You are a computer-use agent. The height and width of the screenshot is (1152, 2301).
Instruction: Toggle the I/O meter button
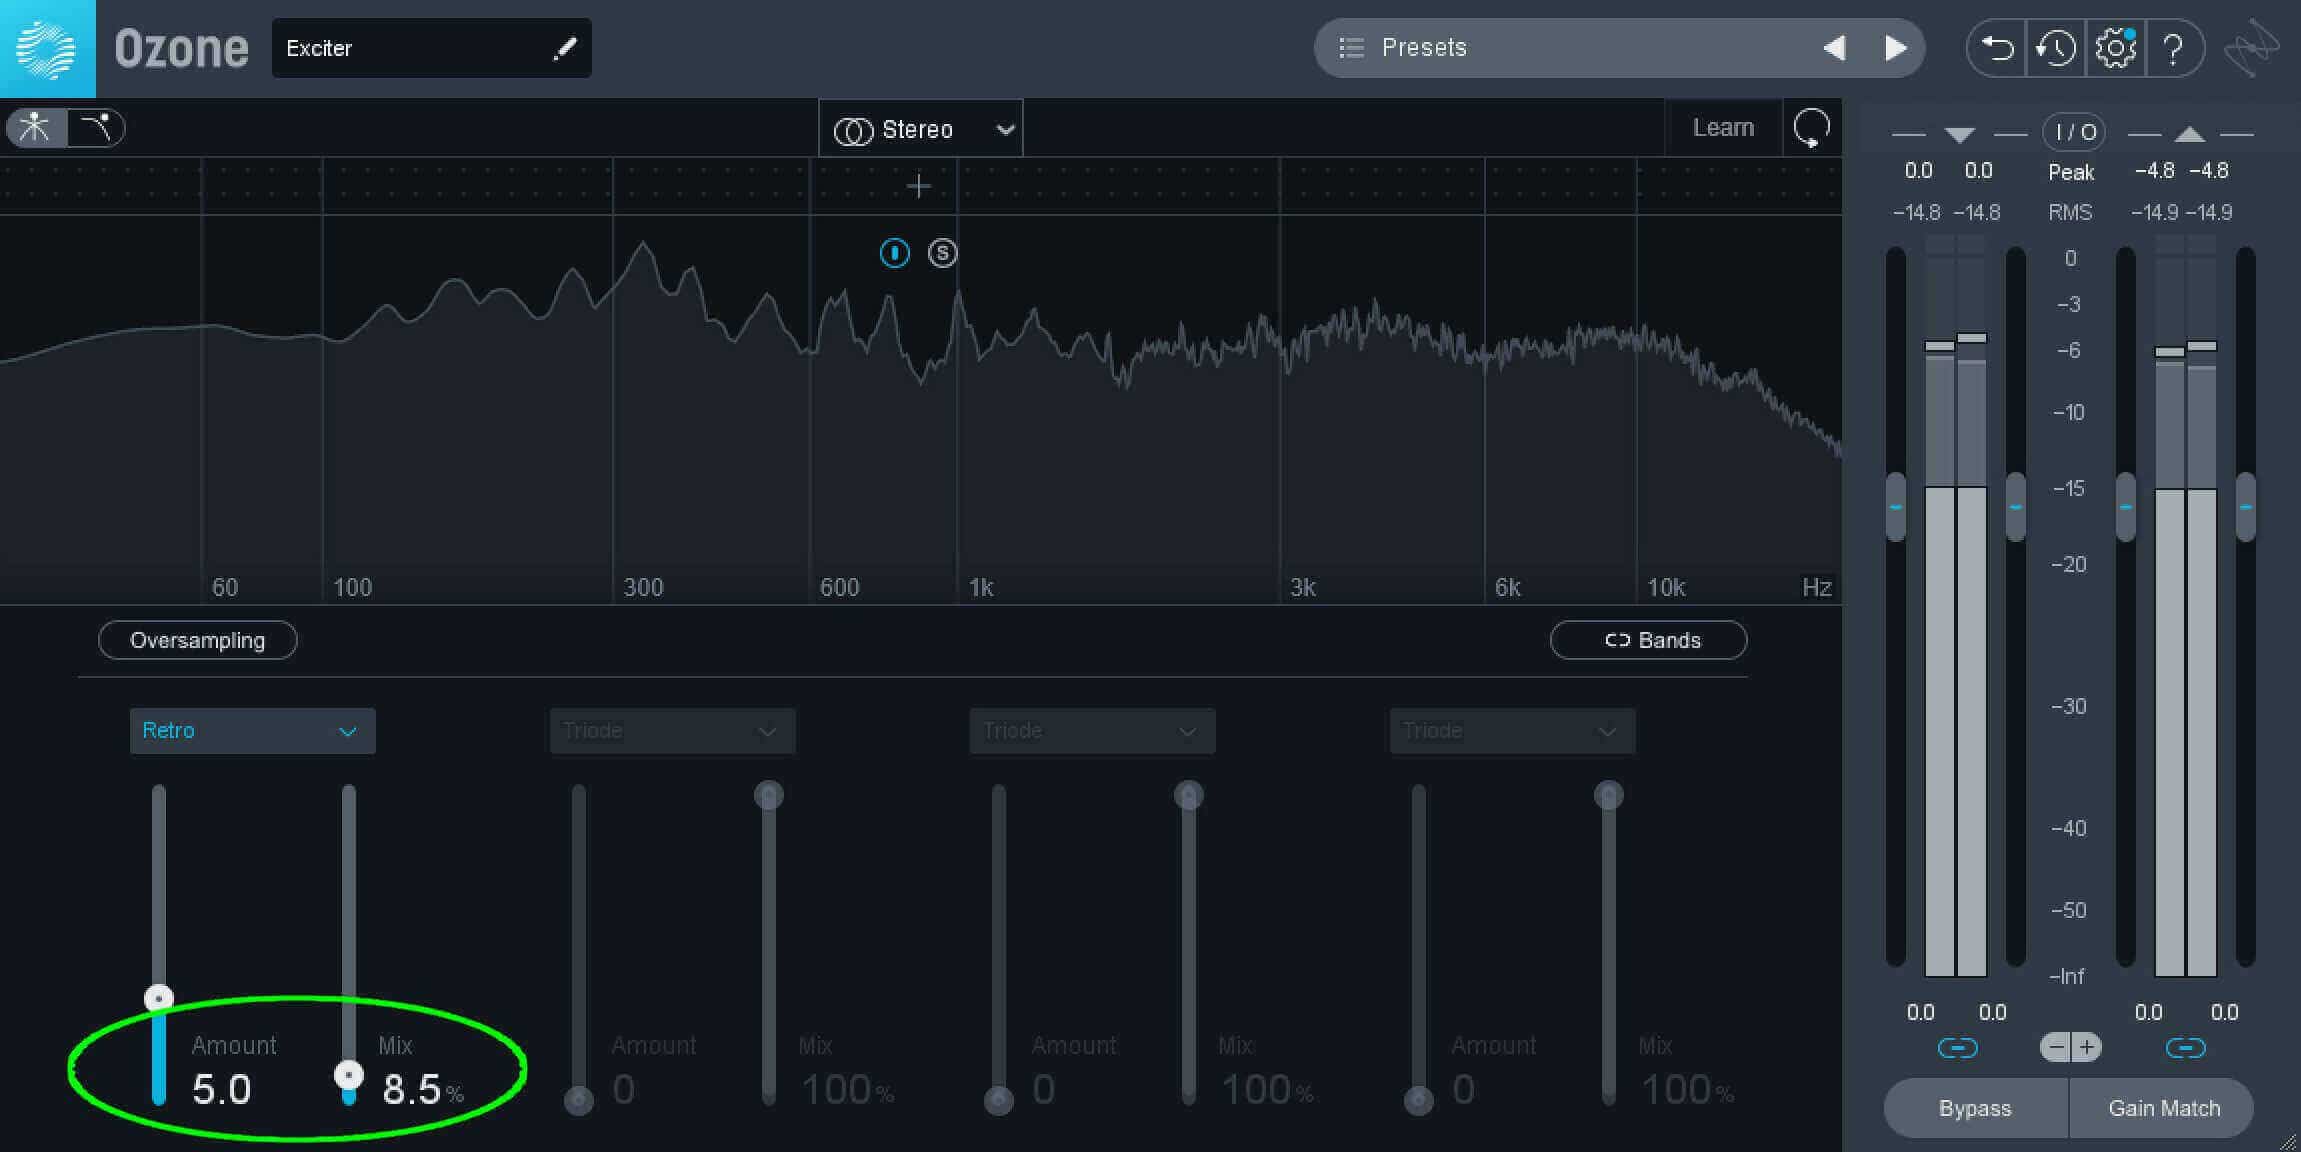[x=2074, y=132]
